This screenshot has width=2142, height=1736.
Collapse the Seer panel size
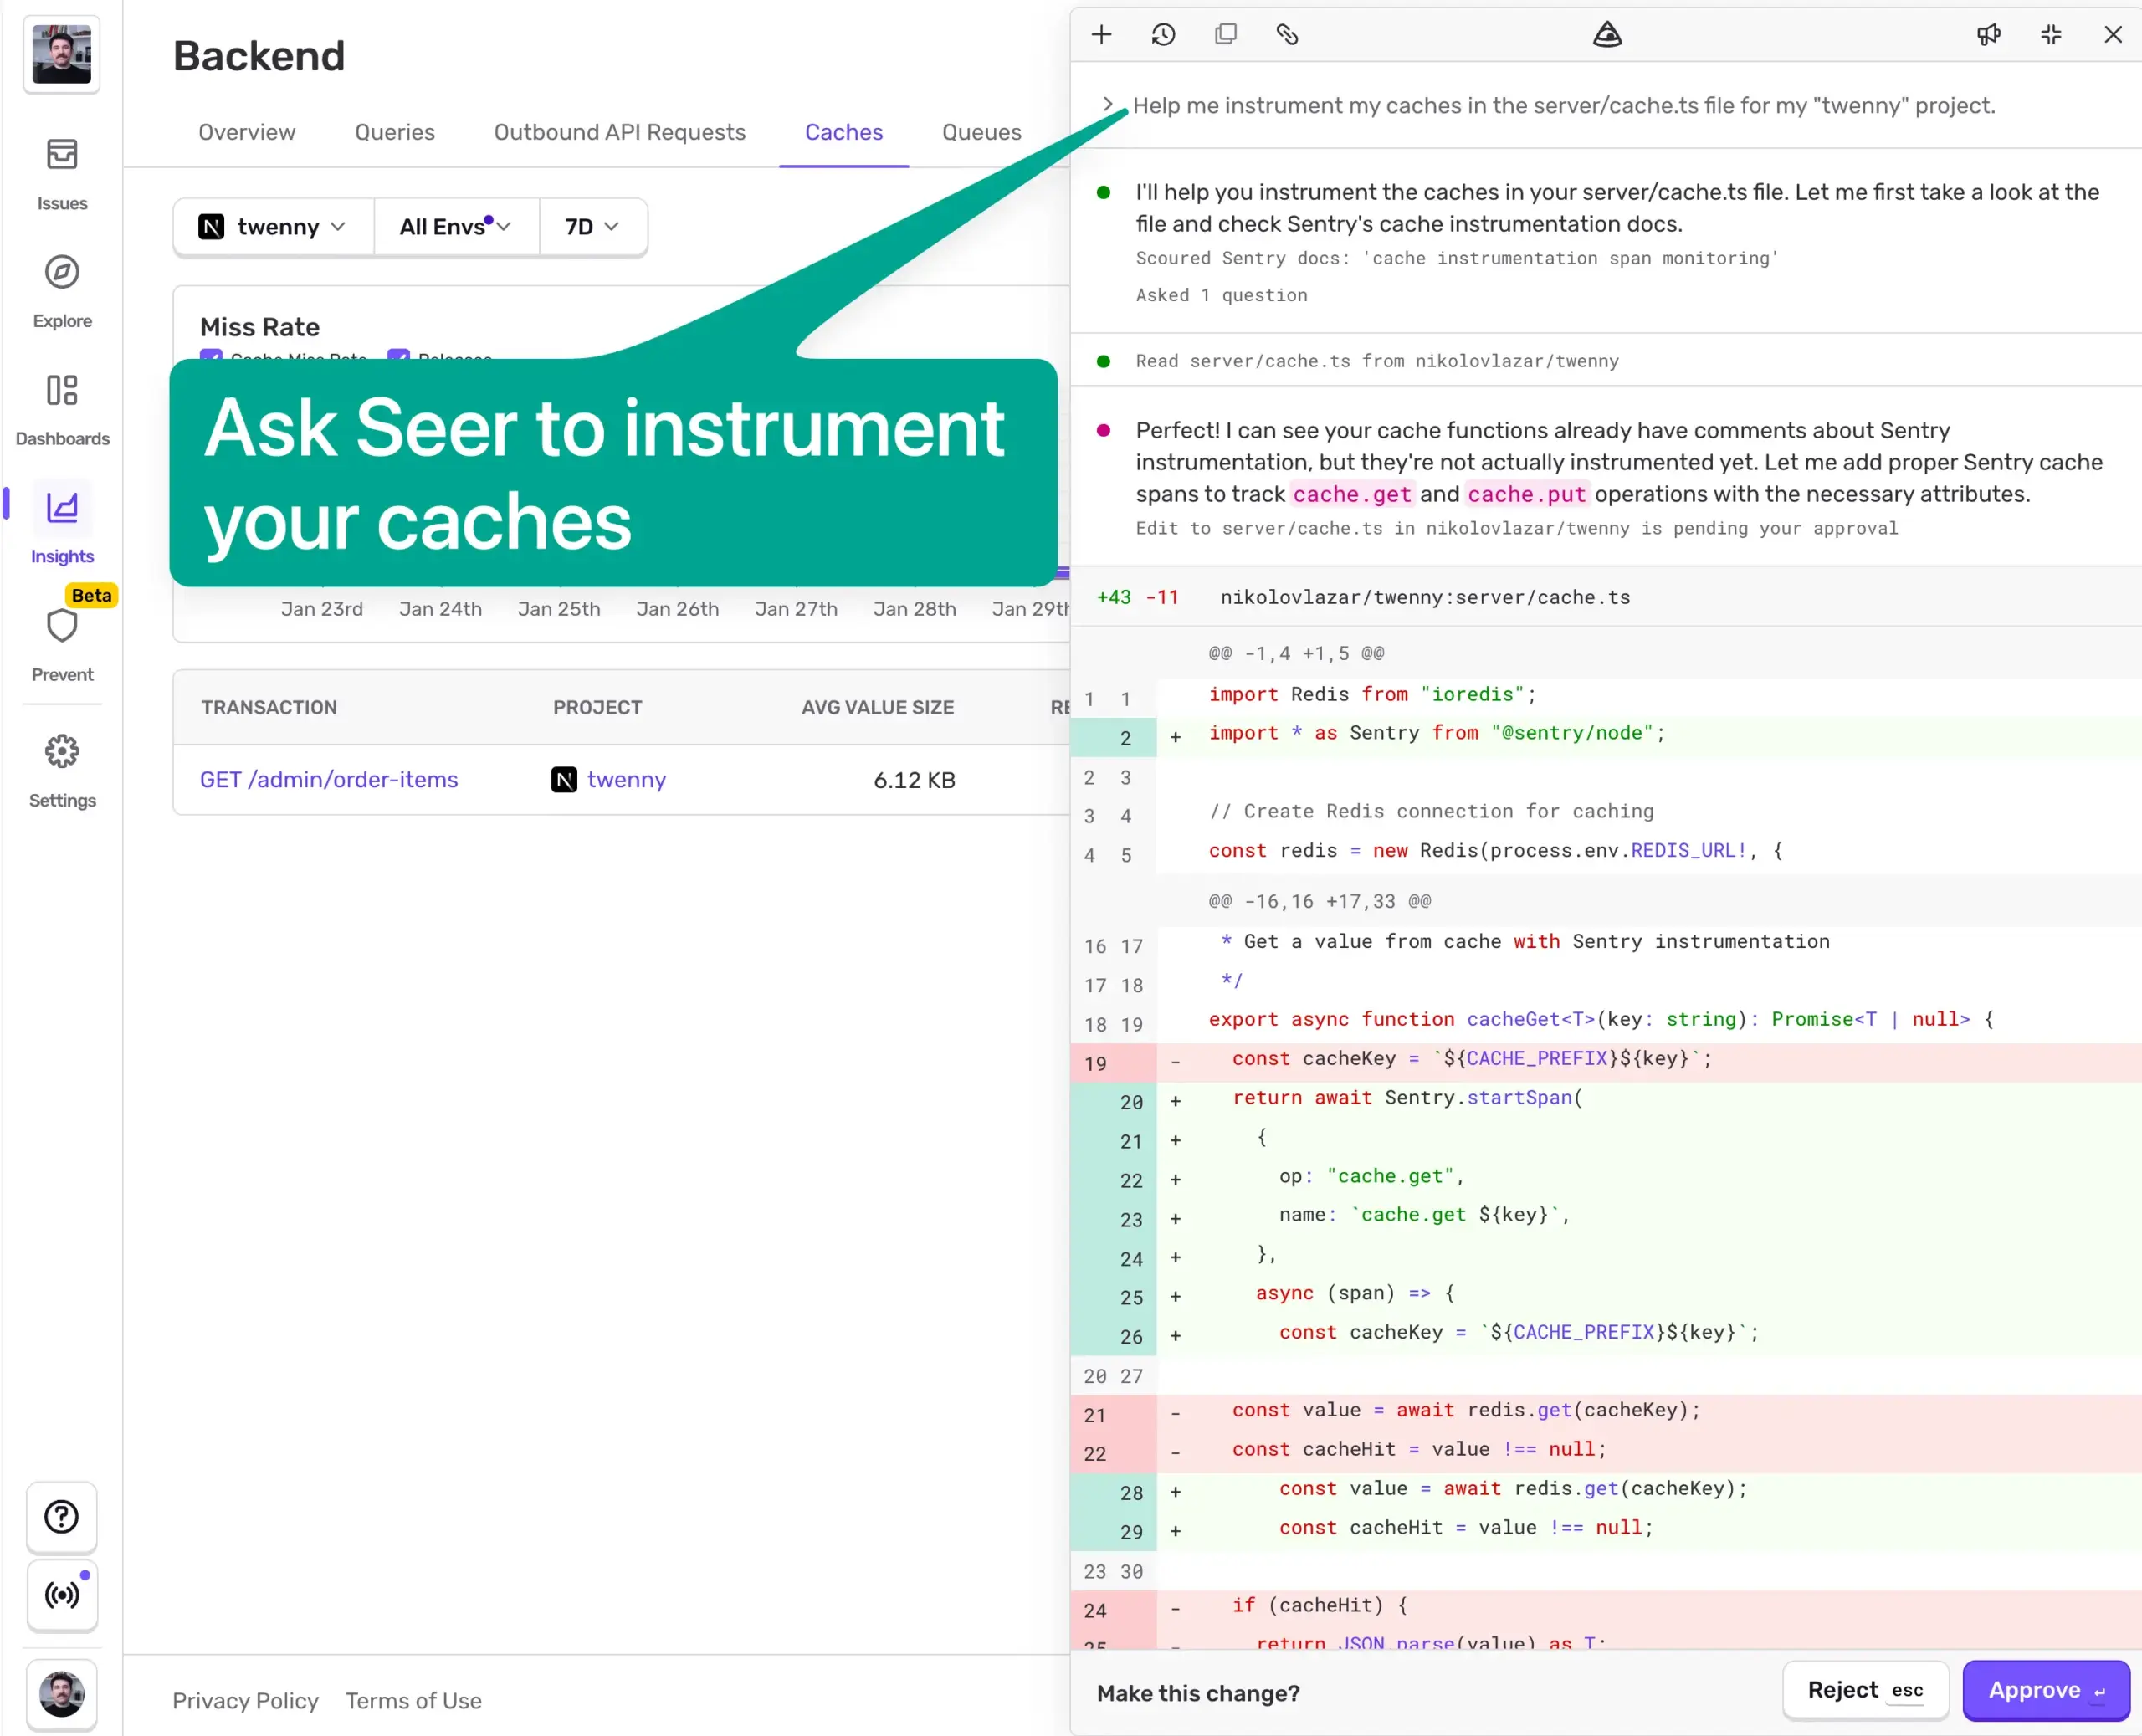2051,35
